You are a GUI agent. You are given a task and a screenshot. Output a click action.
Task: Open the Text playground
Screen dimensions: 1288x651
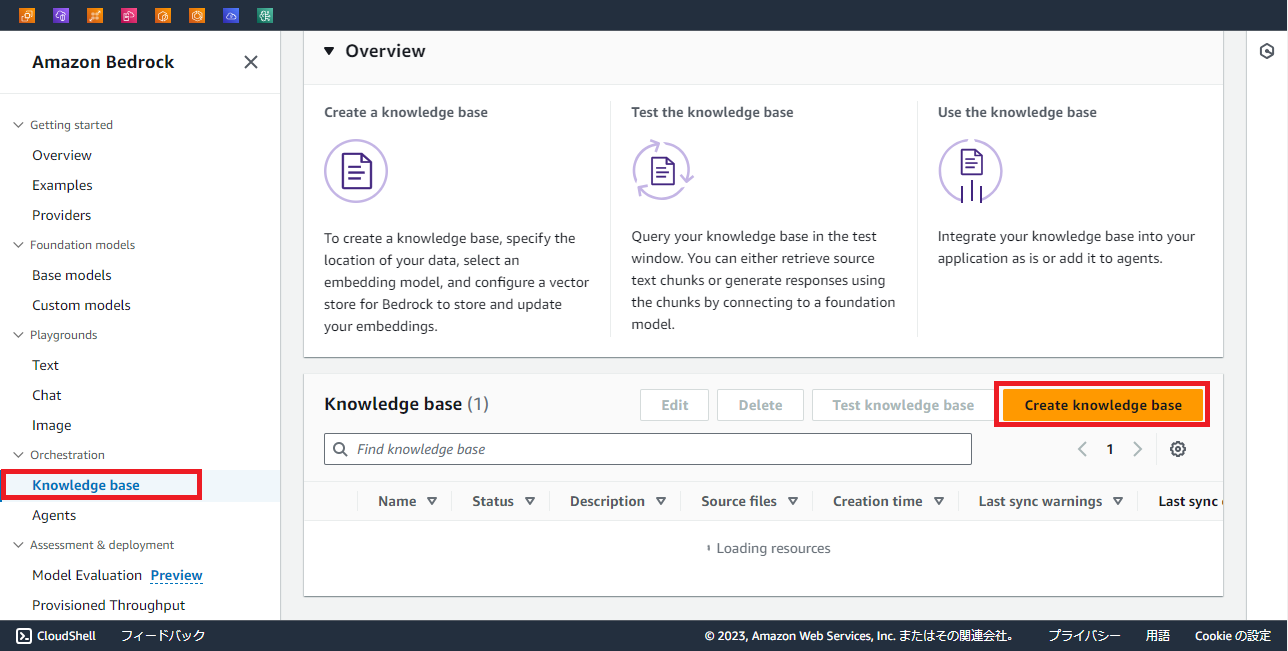[x=45, y=365]
